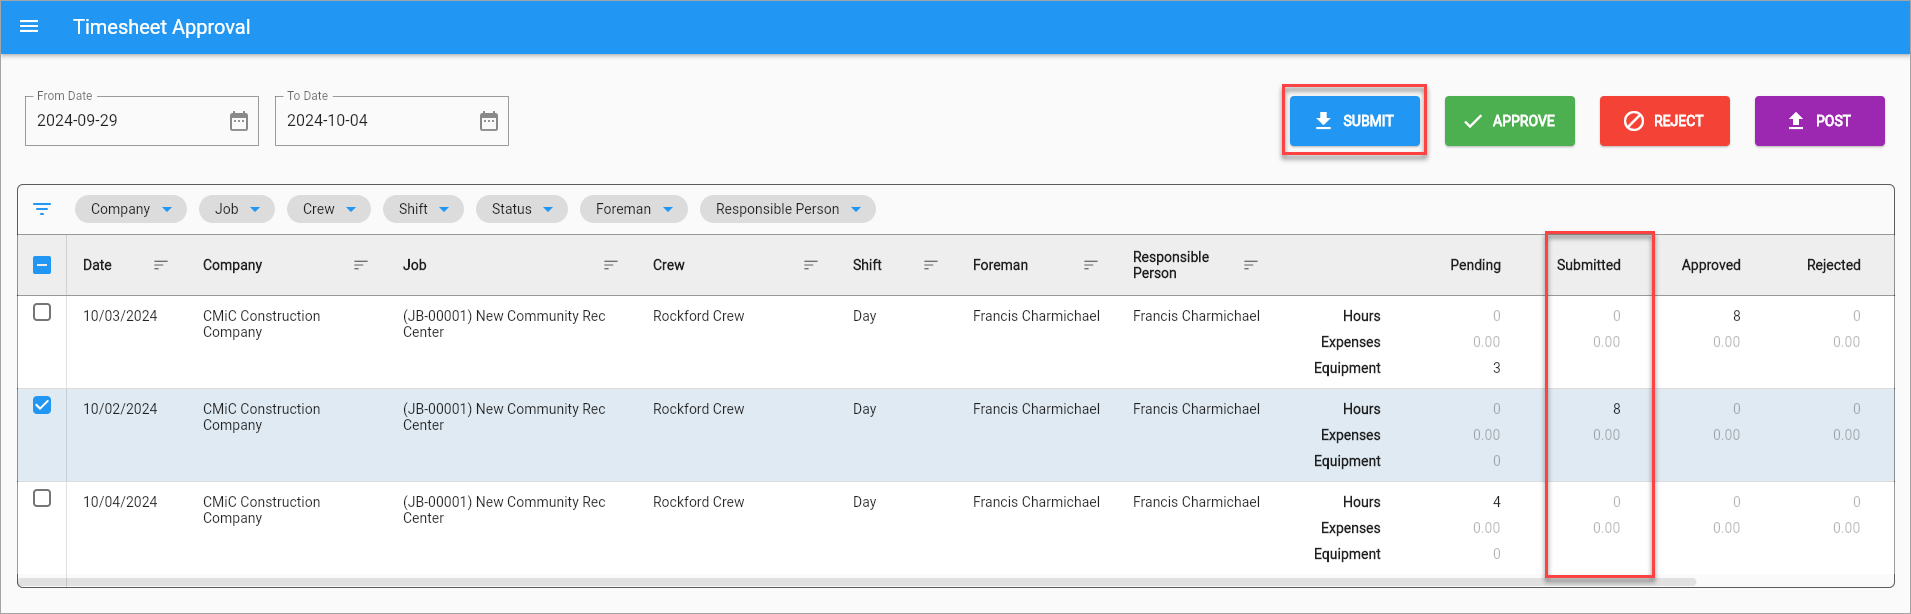Sort by the Shift column icon
This screenshot has height=614, width=1911.
[x=931, y=265]
